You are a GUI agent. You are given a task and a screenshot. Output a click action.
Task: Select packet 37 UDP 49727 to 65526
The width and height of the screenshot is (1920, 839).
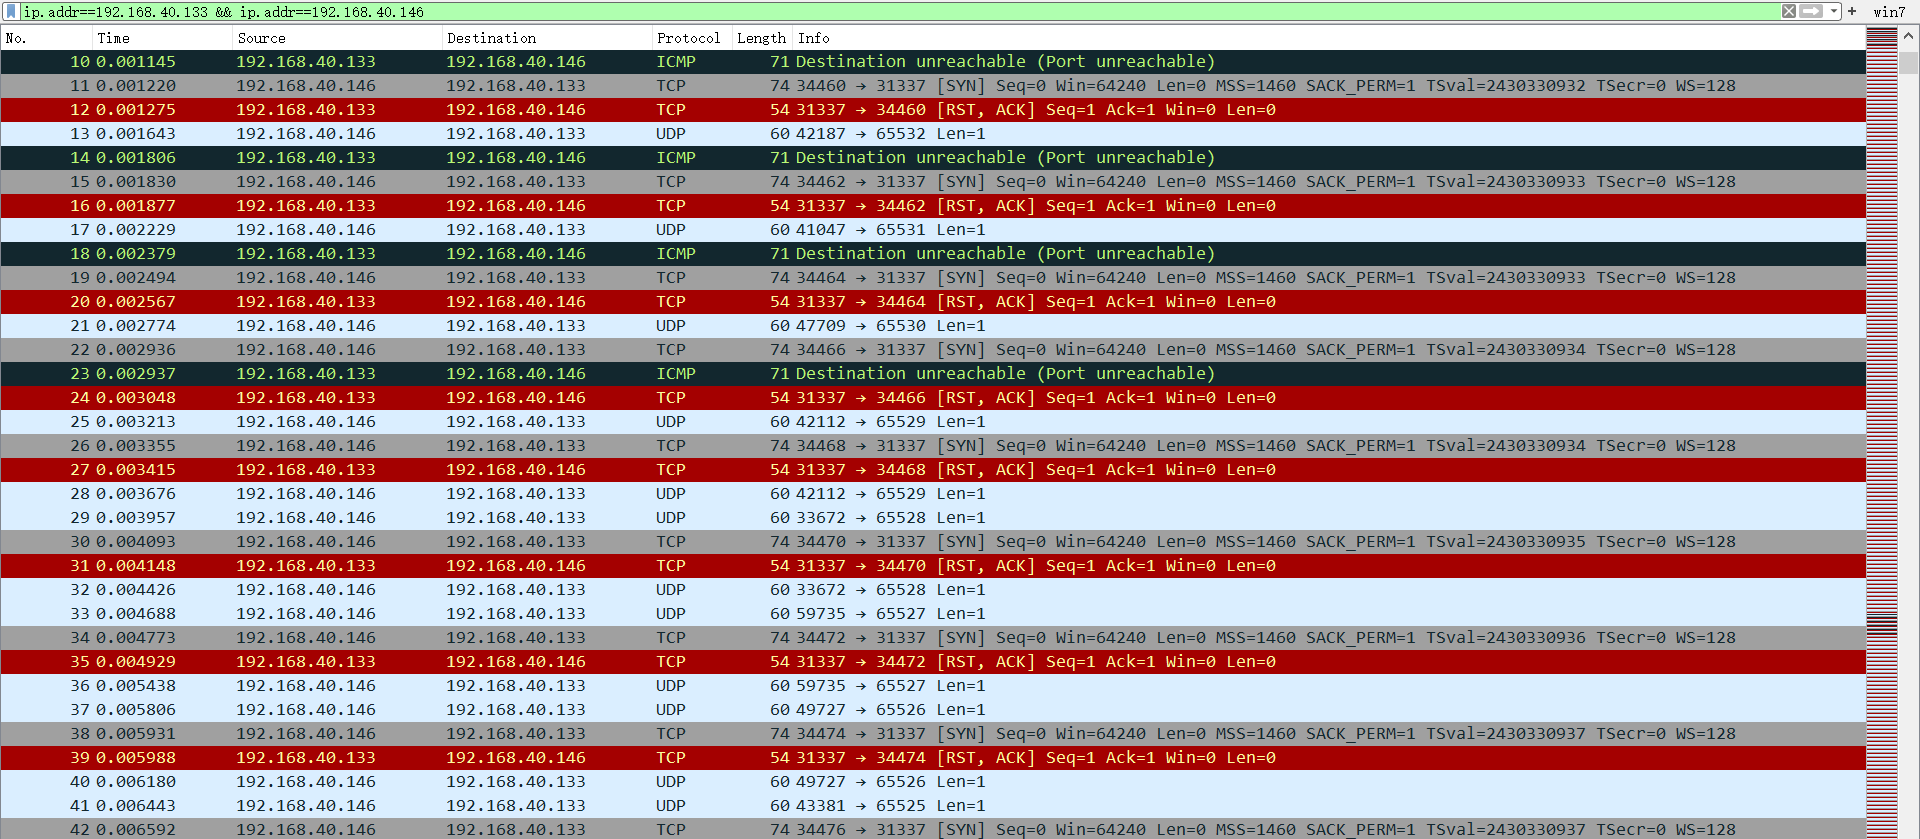point(933,710)
